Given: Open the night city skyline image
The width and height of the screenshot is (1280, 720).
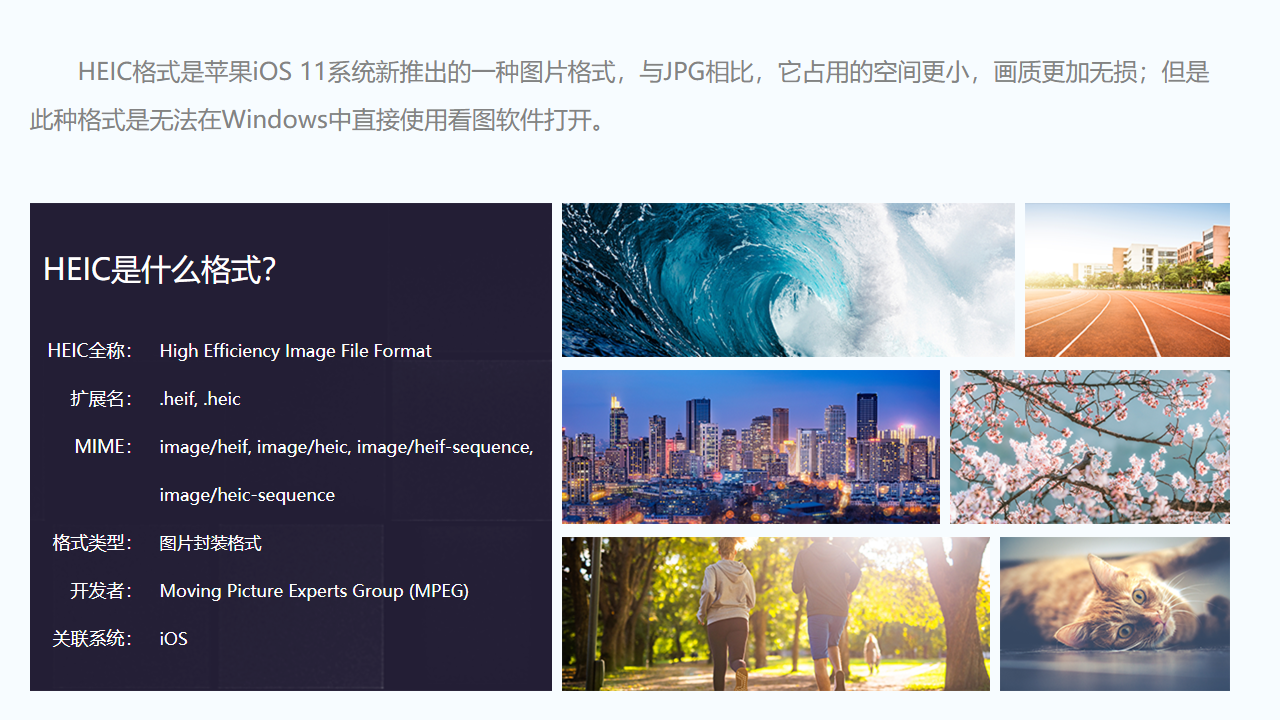Looking at the screenshot, I should 750,446.
